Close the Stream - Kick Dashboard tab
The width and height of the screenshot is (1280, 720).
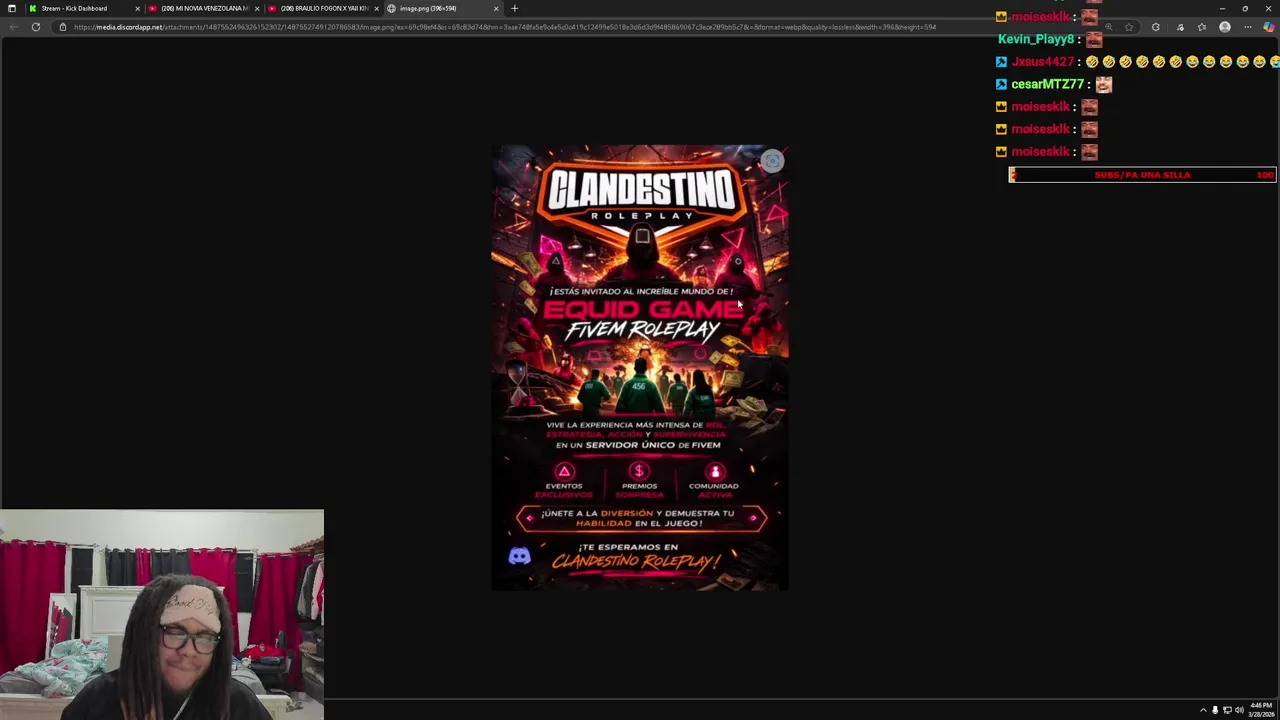click(x=137, y=8)
